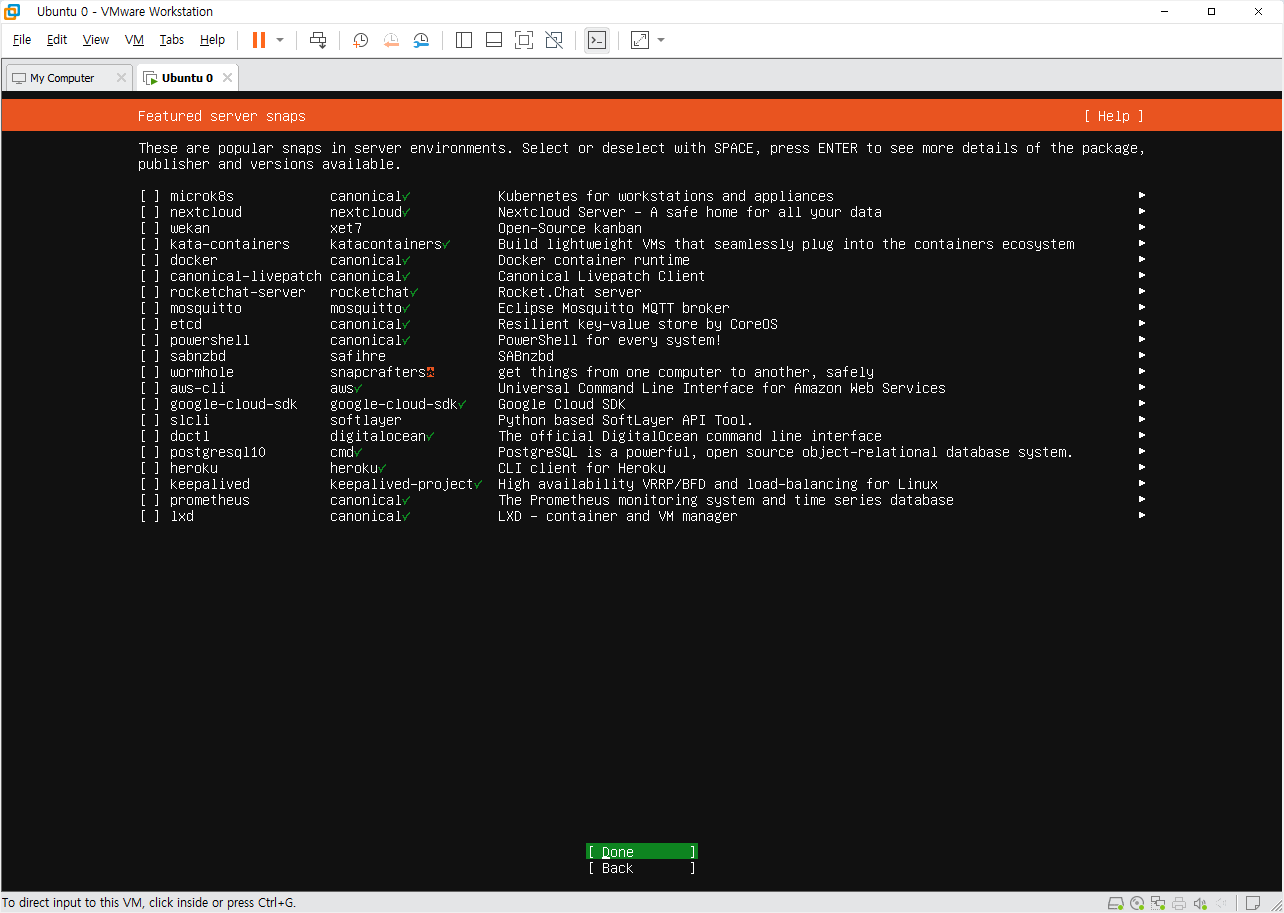1284x913 pixels.
Task: Click the stretch guest display icon
Action: click(640, 40)
